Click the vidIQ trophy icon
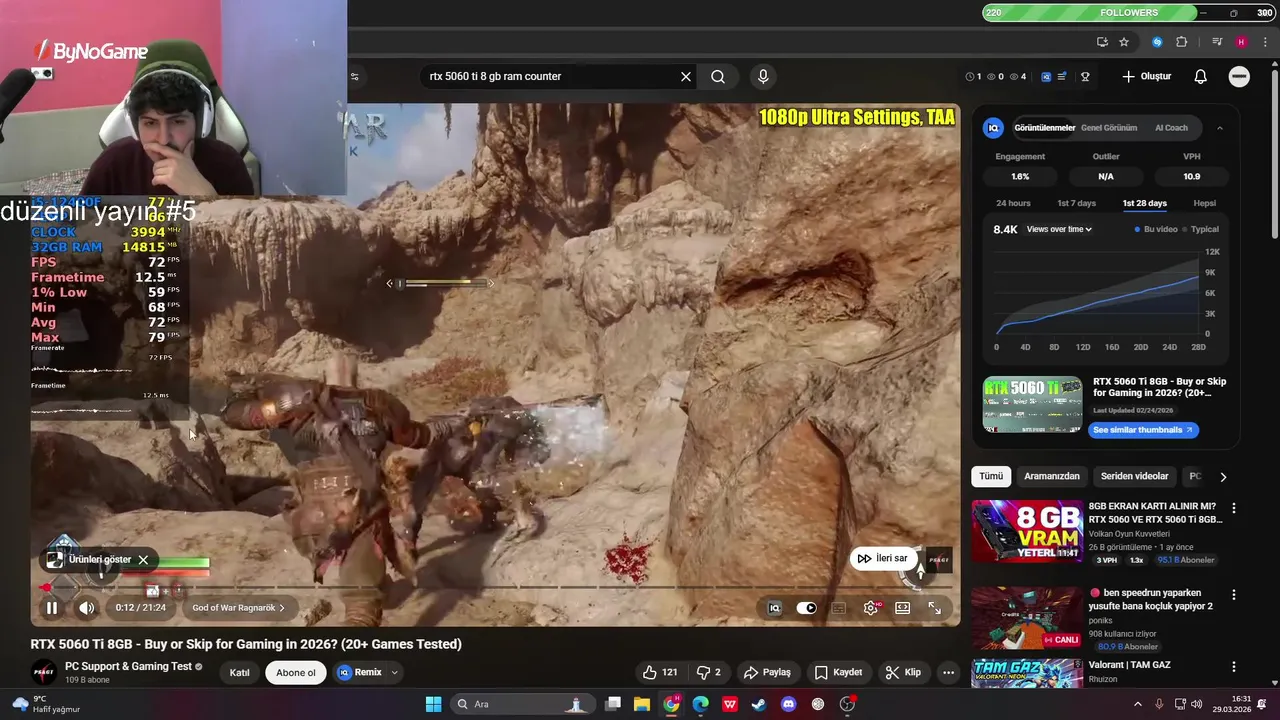Viewport: 1280px width, 720px height. (x=1085, y=76)
